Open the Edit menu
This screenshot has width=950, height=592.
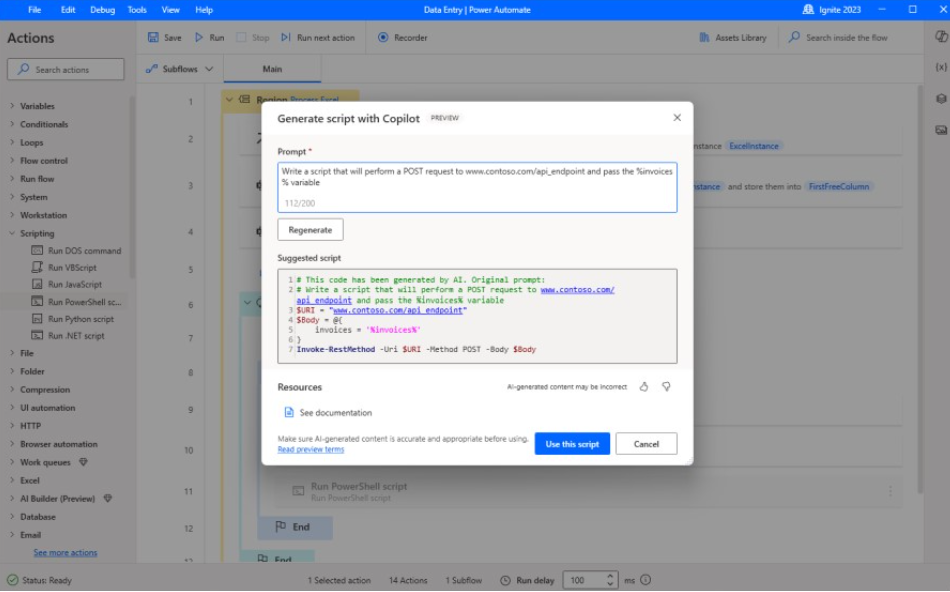point(68,10)
